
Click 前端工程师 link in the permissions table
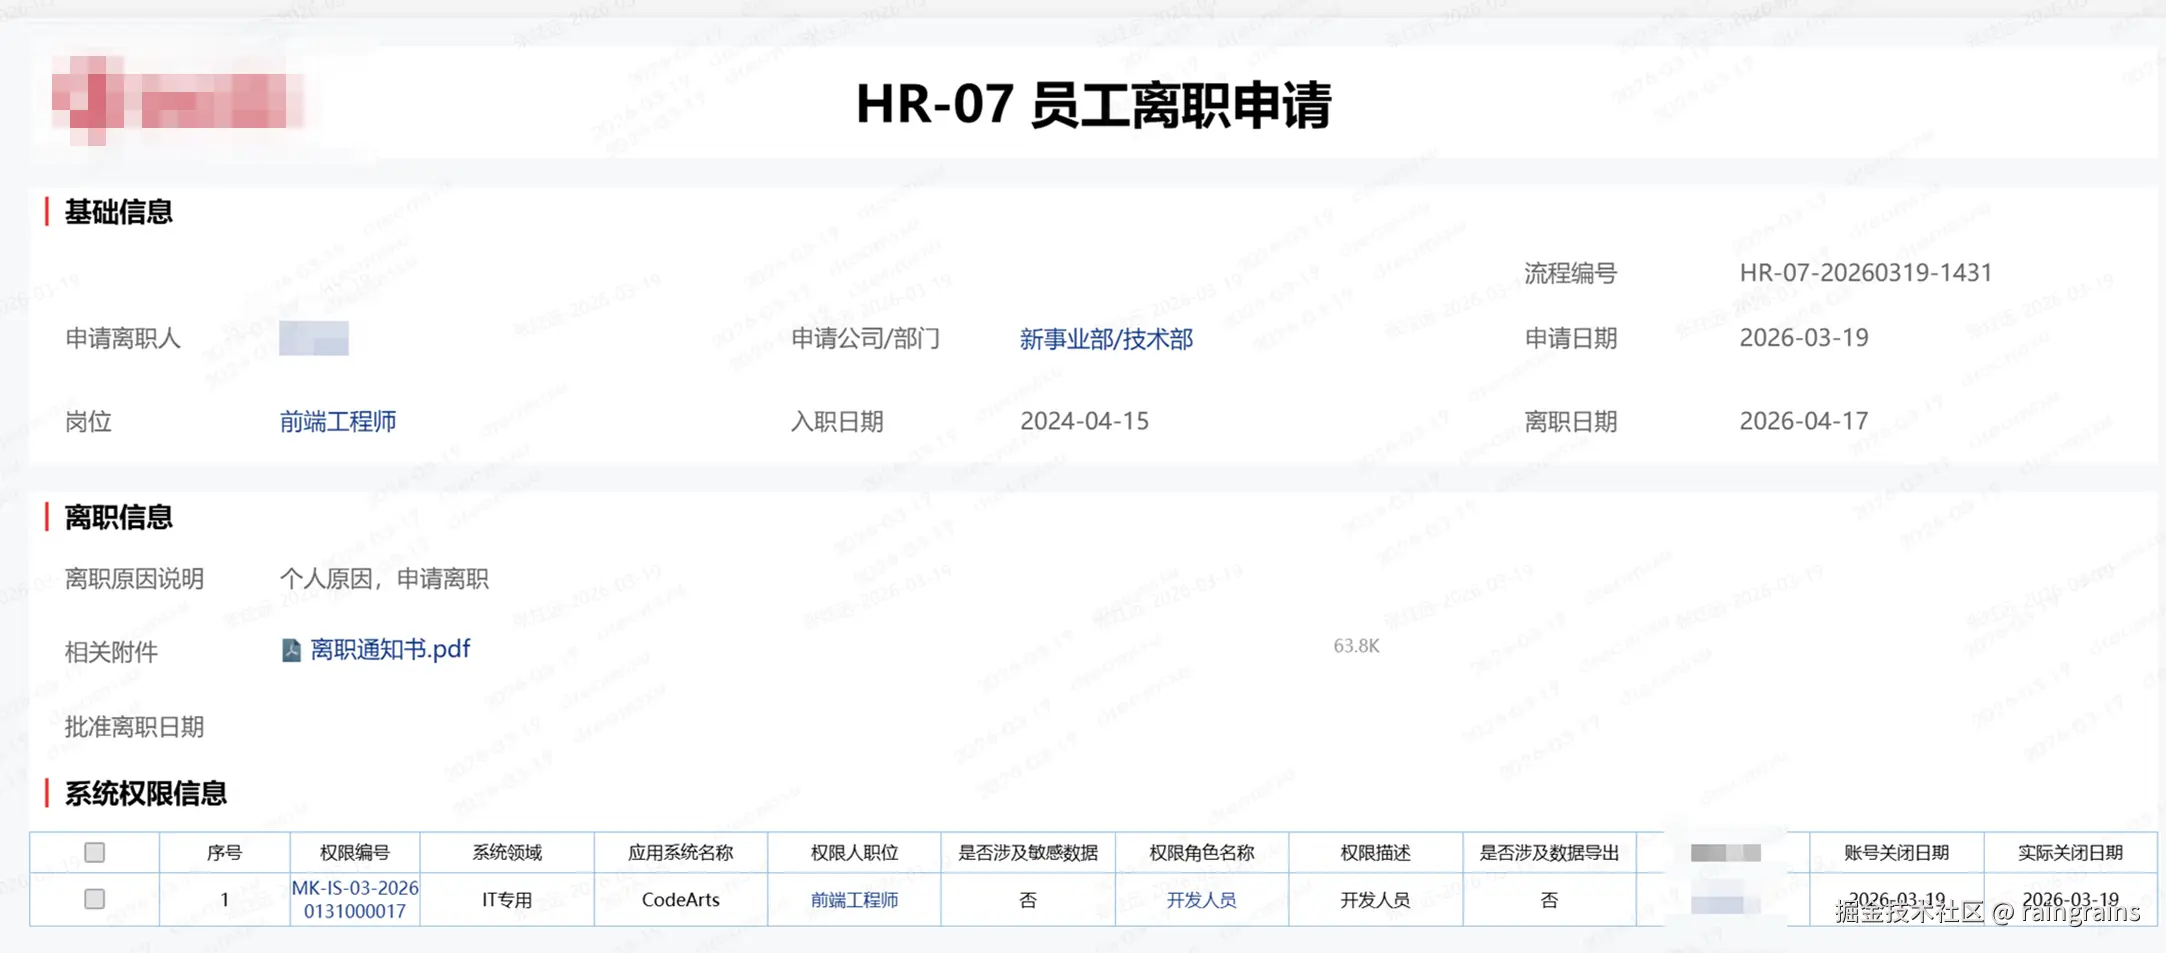(855, 900)
